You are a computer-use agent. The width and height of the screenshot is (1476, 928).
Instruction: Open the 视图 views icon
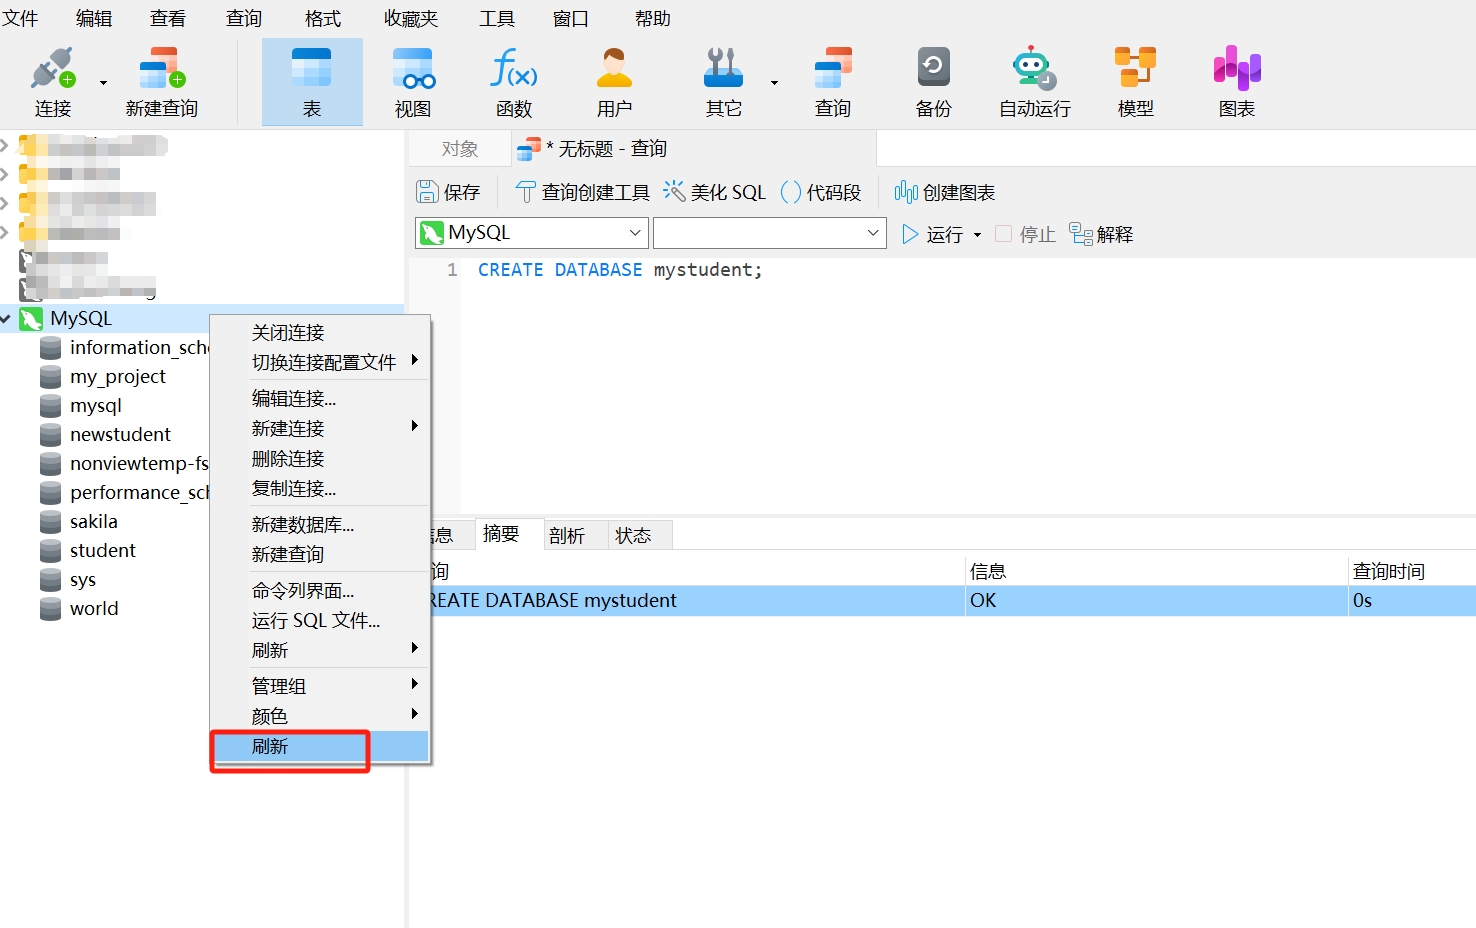tap(413, 82)
